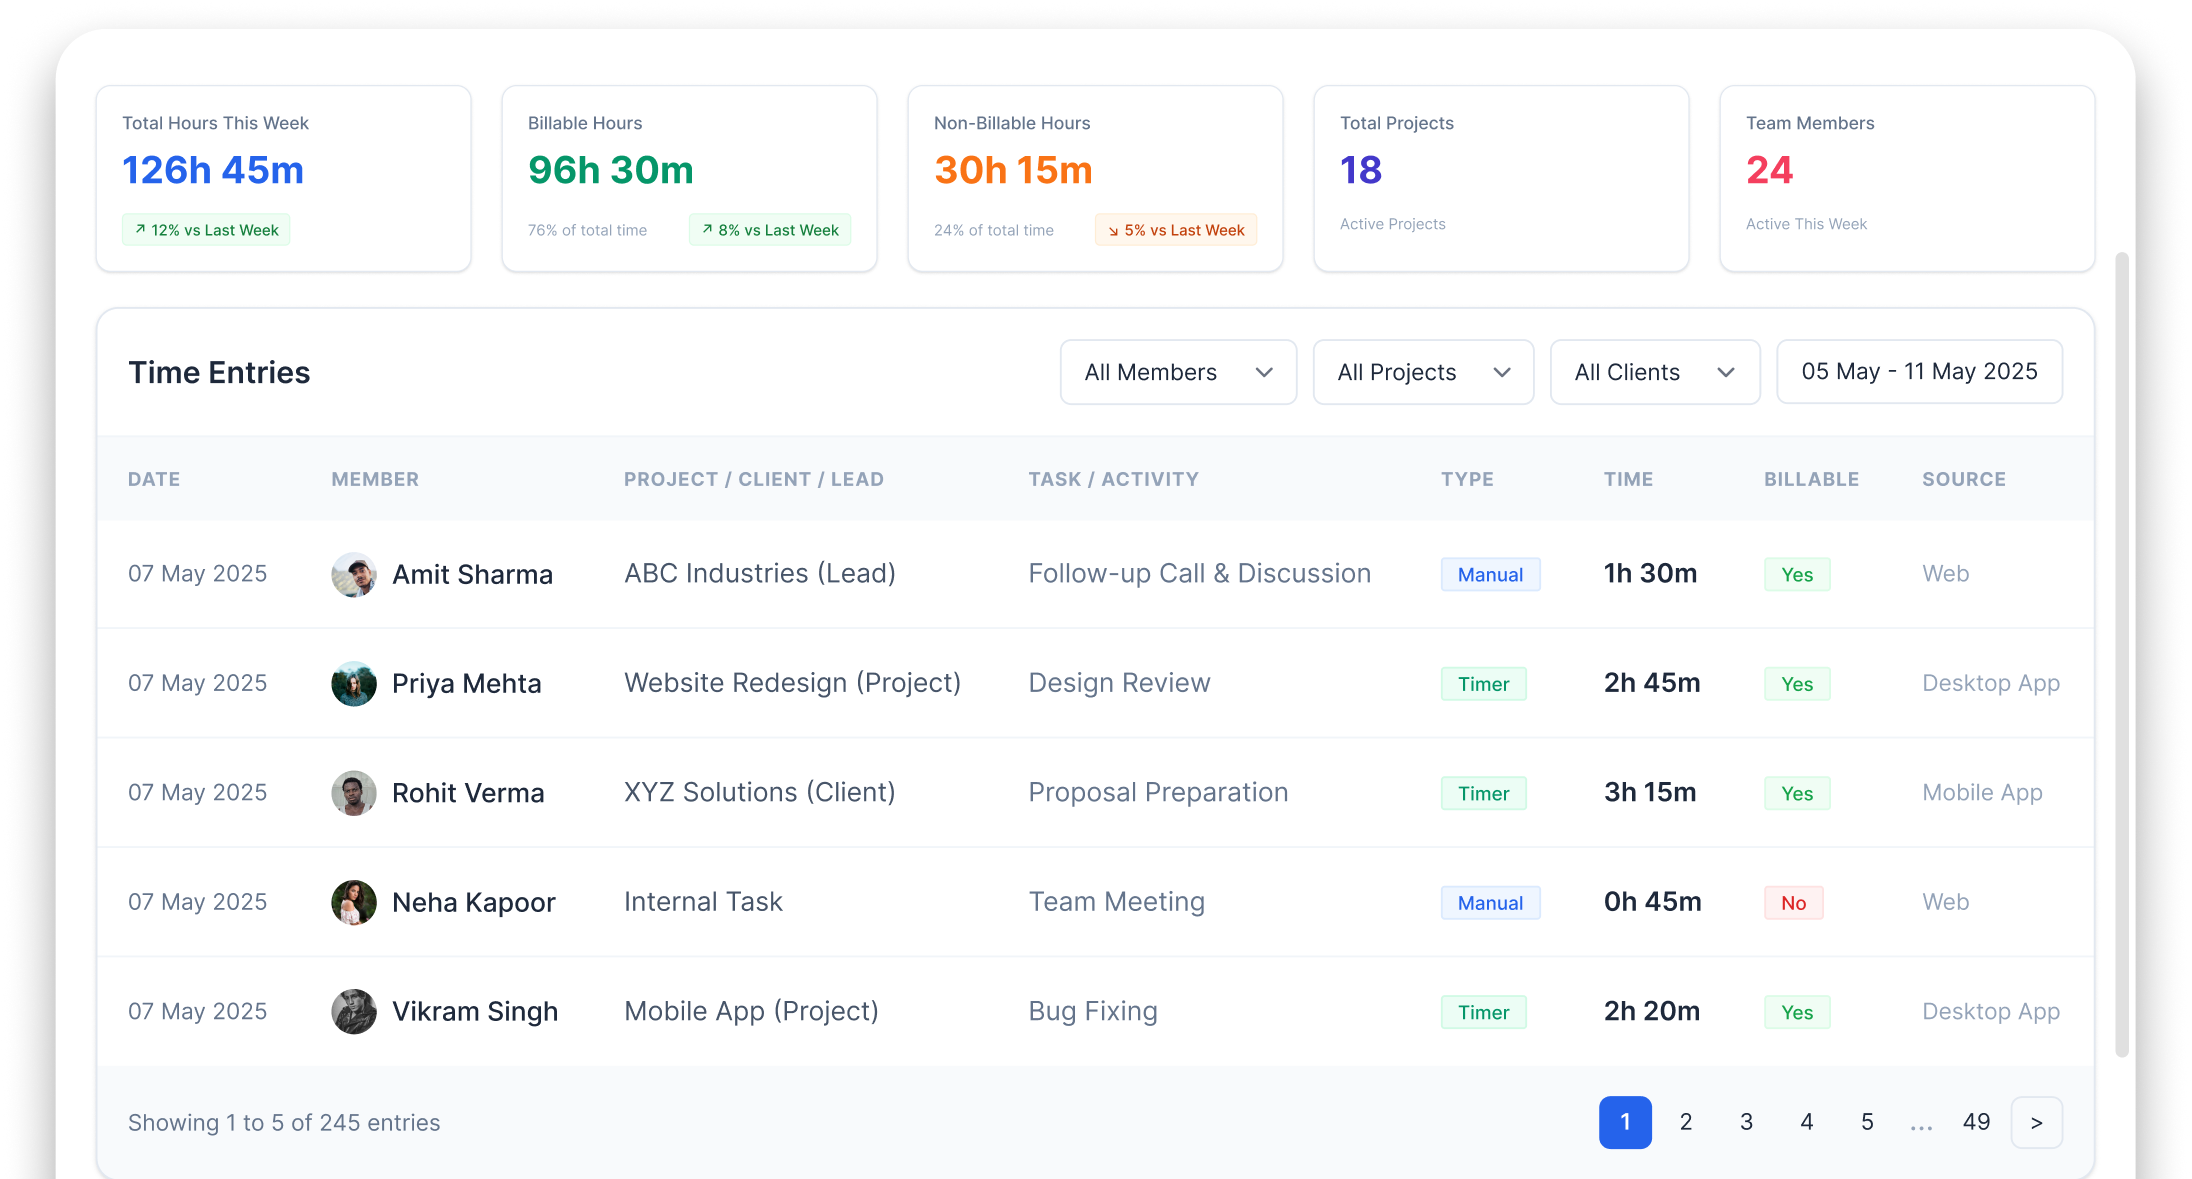
Task: Click the Design Review task
Action: tap(1119, 683)
